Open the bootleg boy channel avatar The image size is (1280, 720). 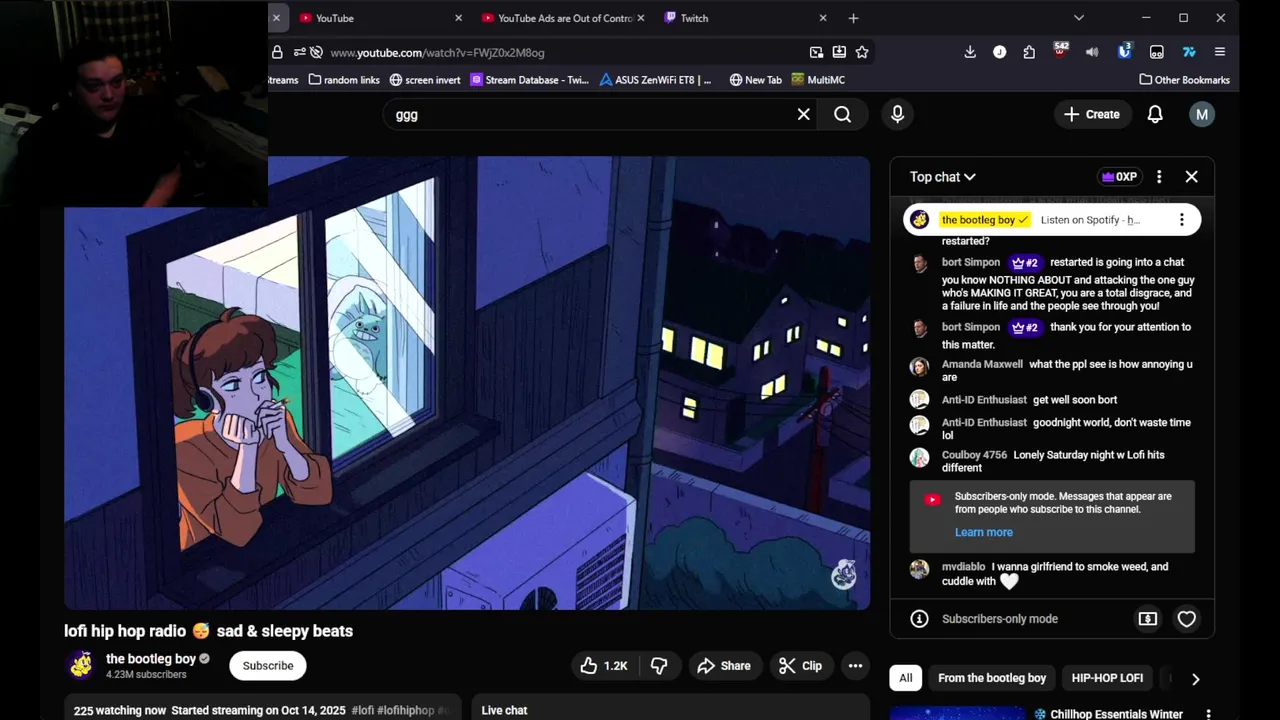click(81, 665)
